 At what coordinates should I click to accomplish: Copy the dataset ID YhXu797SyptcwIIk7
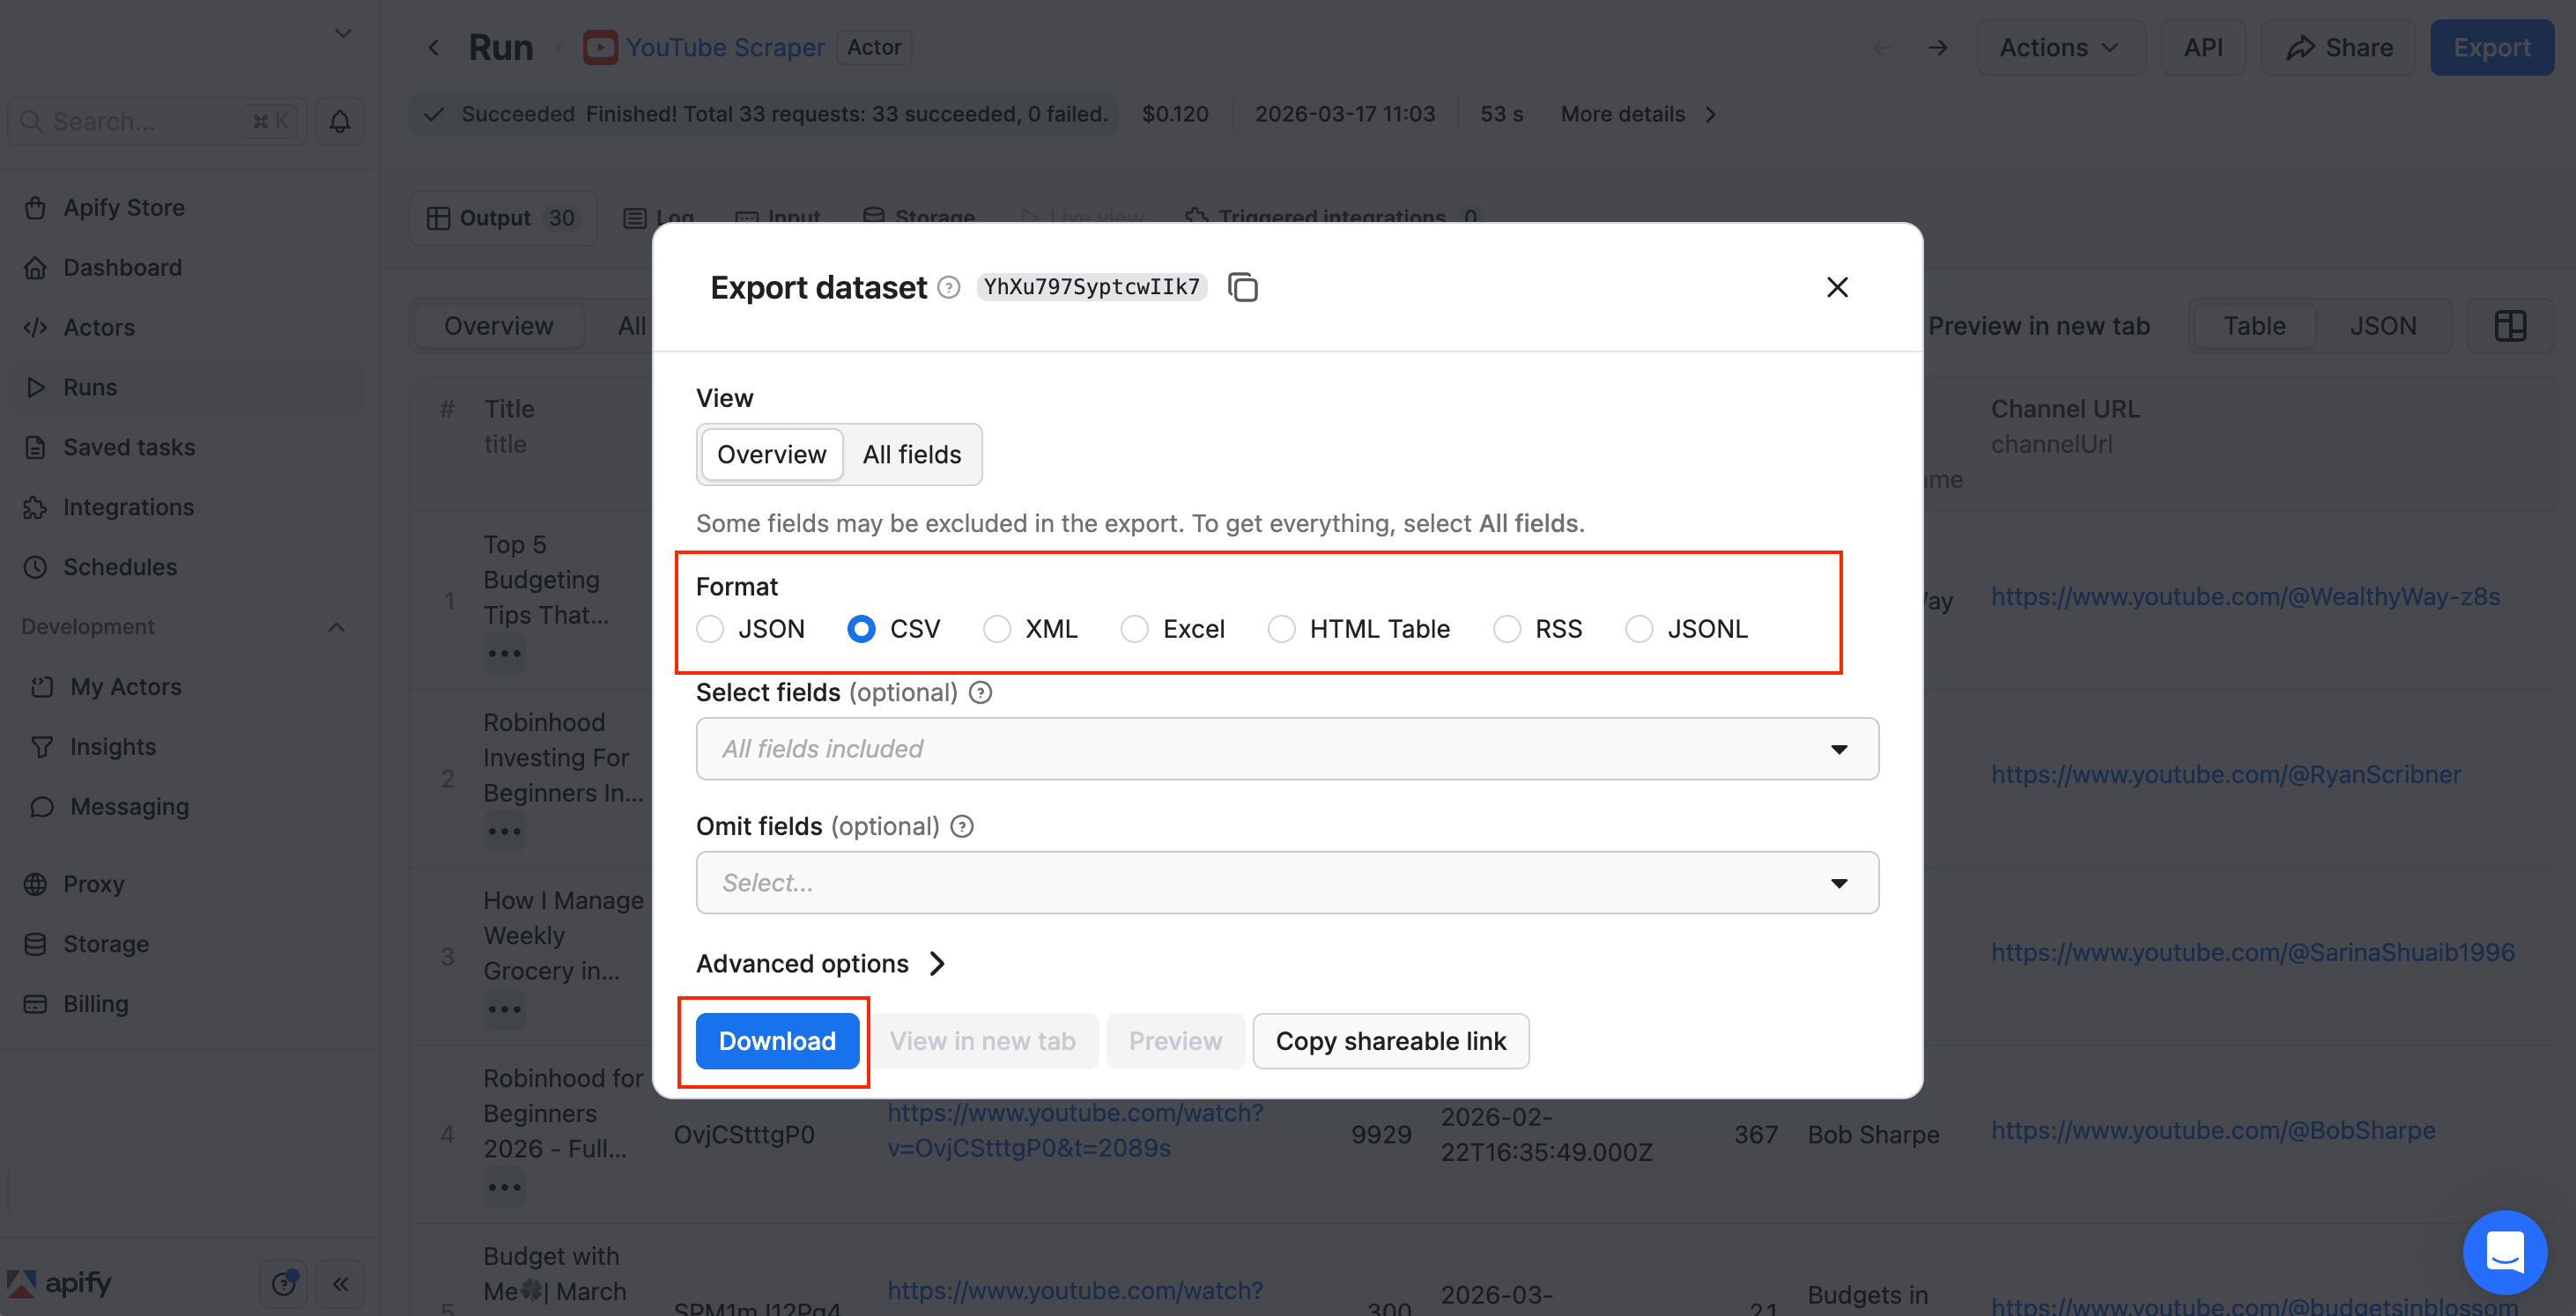click(x=1243, y=287)
